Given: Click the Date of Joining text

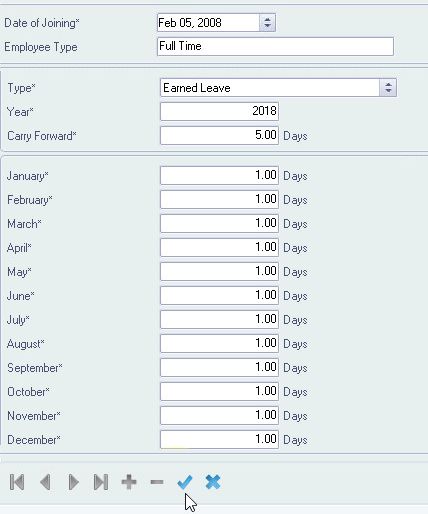Looking at the screenshot, I should 42,23.
